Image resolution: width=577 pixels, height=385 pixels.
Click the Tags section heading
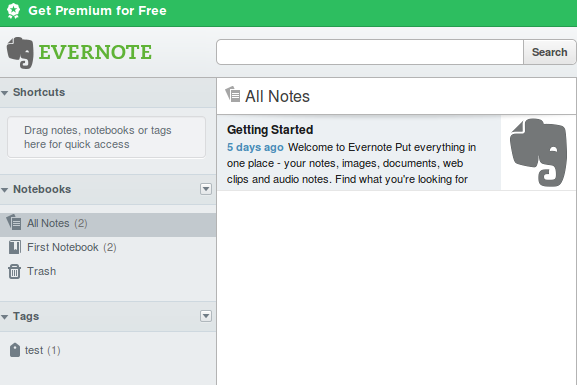coord(26,316)
